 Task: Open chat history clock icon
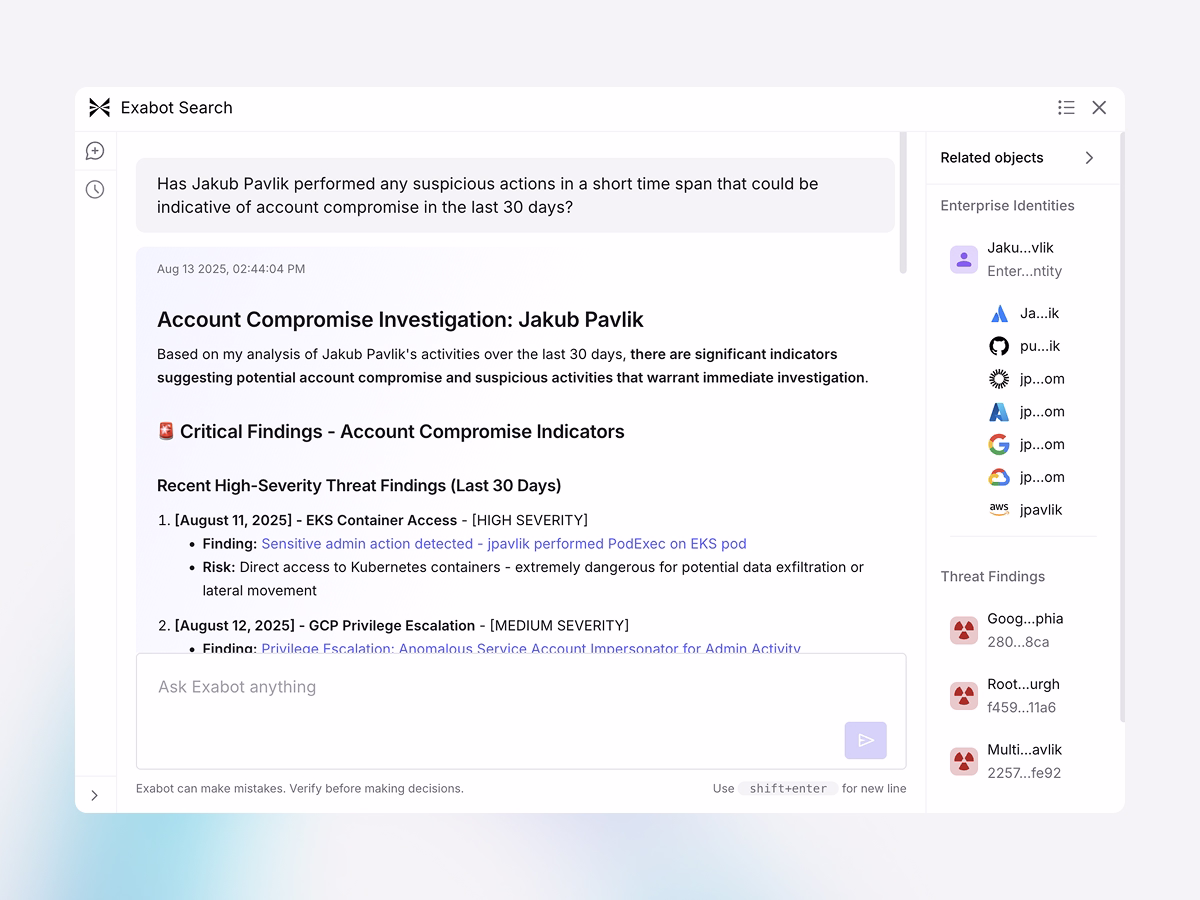pyautogui.click(x=95, y=189)
